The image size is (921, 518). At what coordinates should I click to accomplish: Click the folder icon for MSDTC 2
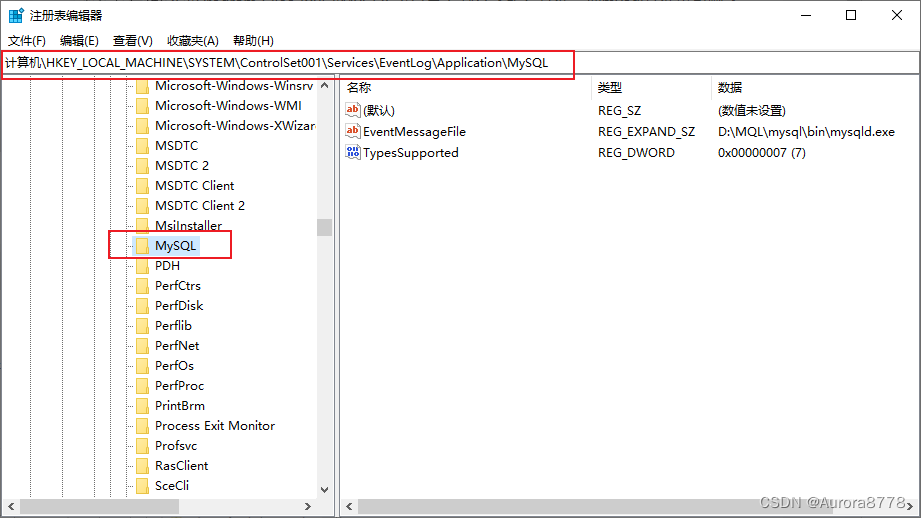point(142,166)
